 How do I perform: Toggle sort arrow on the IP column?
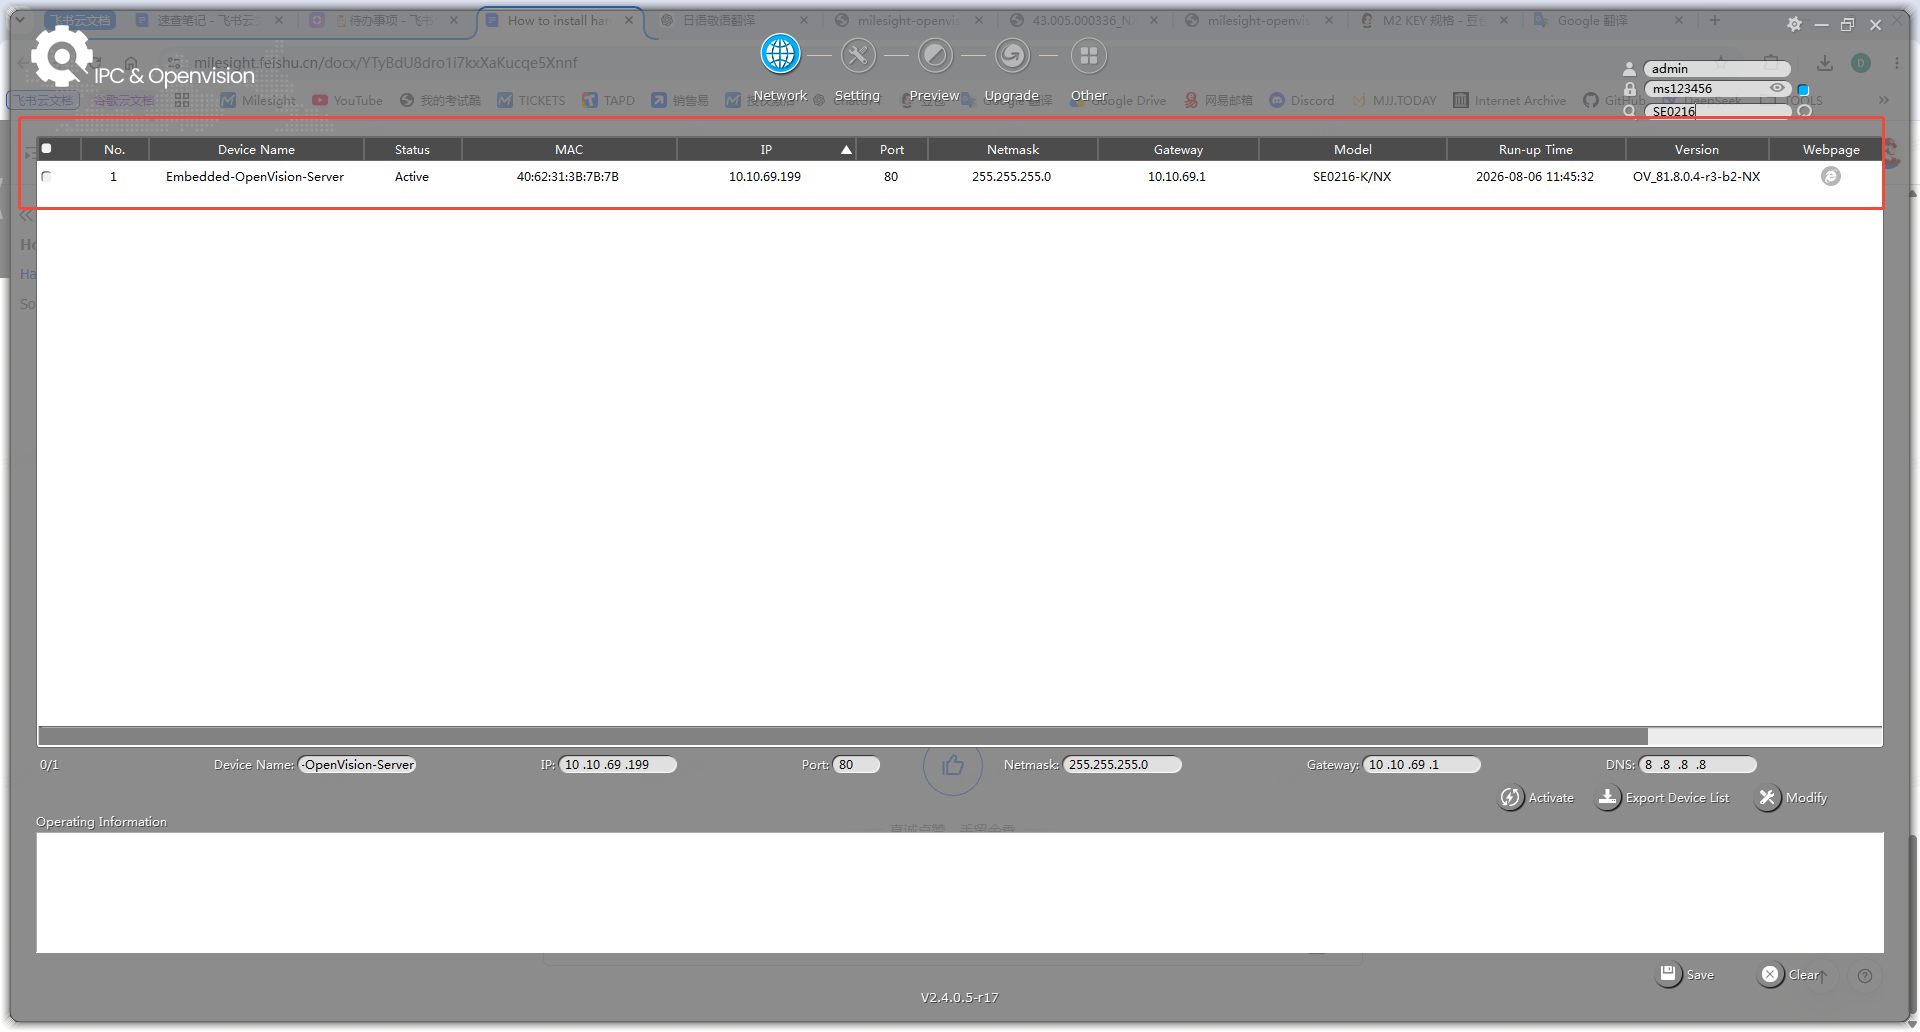[846, 149]
